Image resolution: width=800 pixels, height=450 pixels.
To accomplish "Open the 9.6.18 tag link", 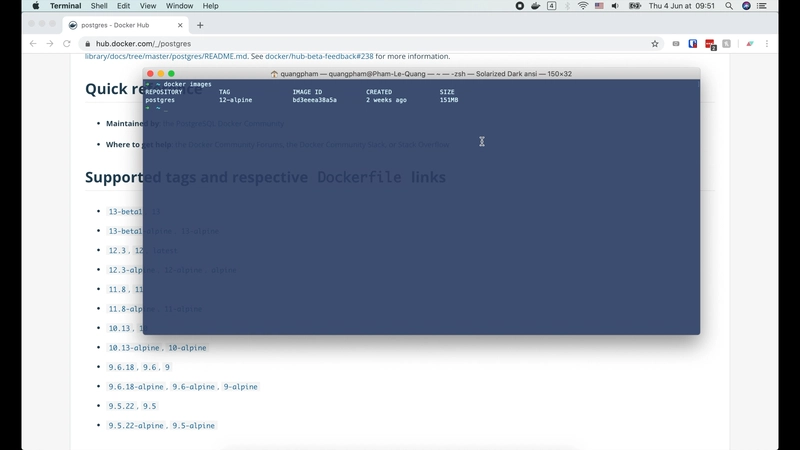I will click(121, 367).
